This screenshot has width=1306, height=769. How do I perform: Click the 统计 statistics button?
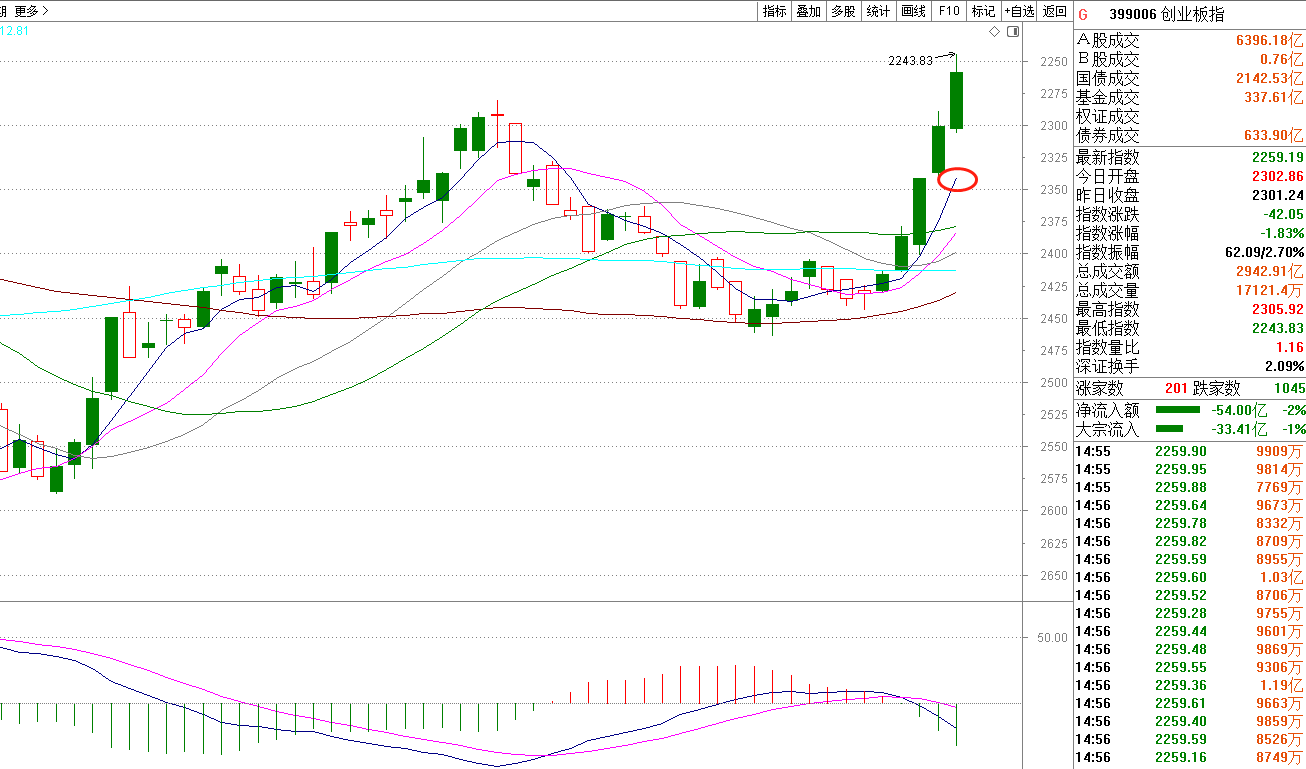(x=878, y=11)
